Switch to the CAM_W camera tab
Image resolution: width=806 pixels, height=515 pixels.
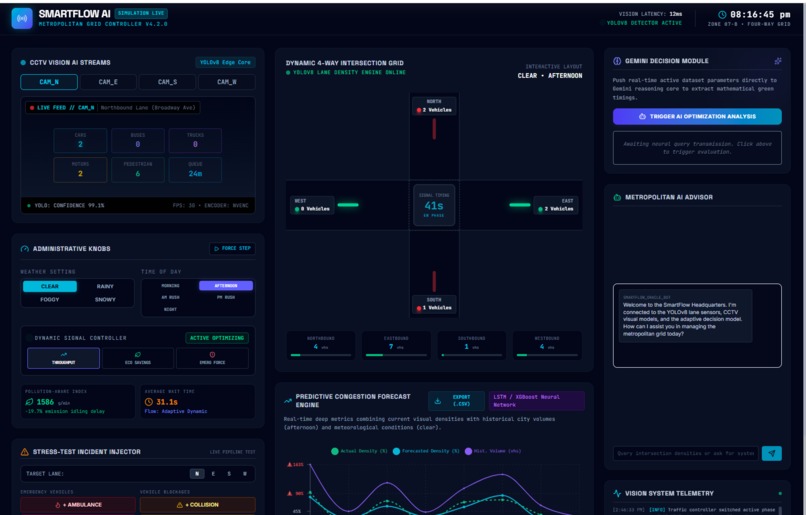pos(227,82)
